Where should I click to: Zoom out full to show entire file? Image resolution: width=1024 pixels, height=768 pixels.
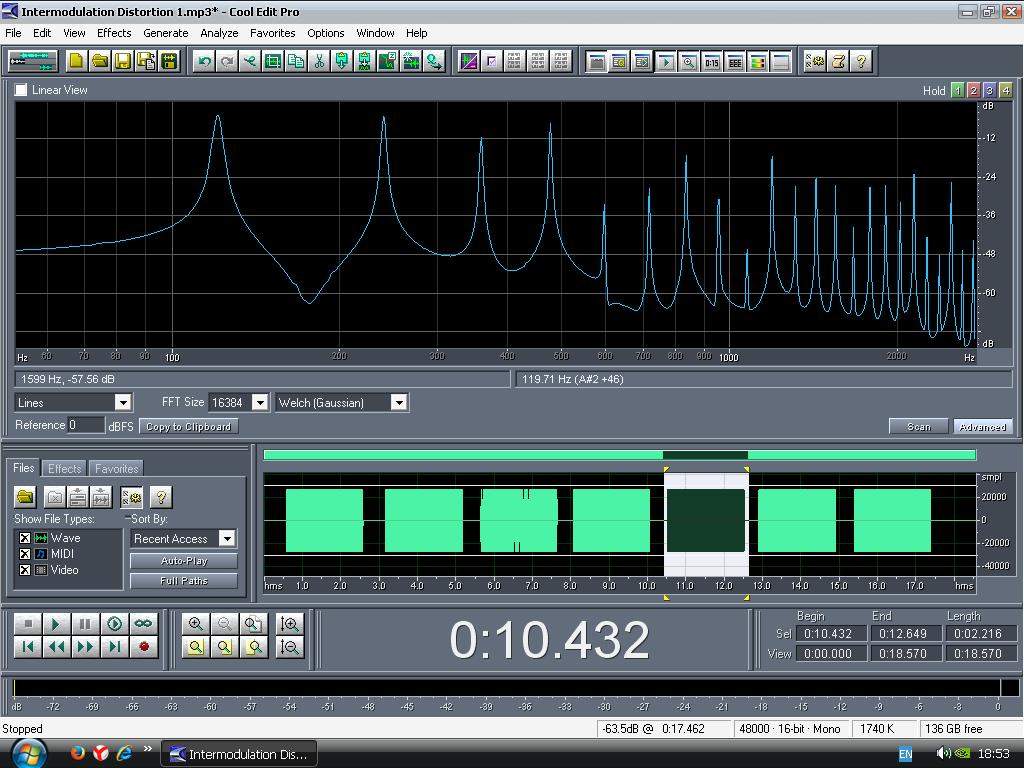253,624
